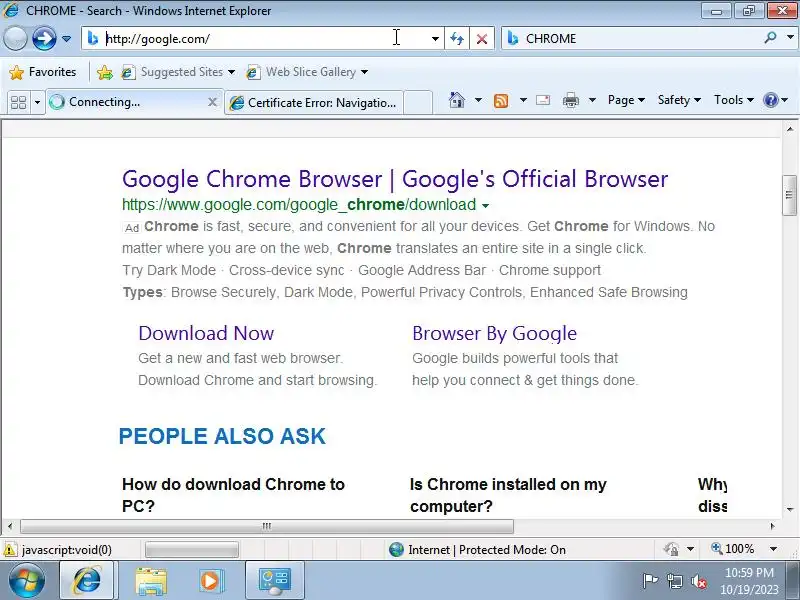Click the red X Stop button
800x600 pixels.
[482, 38]
